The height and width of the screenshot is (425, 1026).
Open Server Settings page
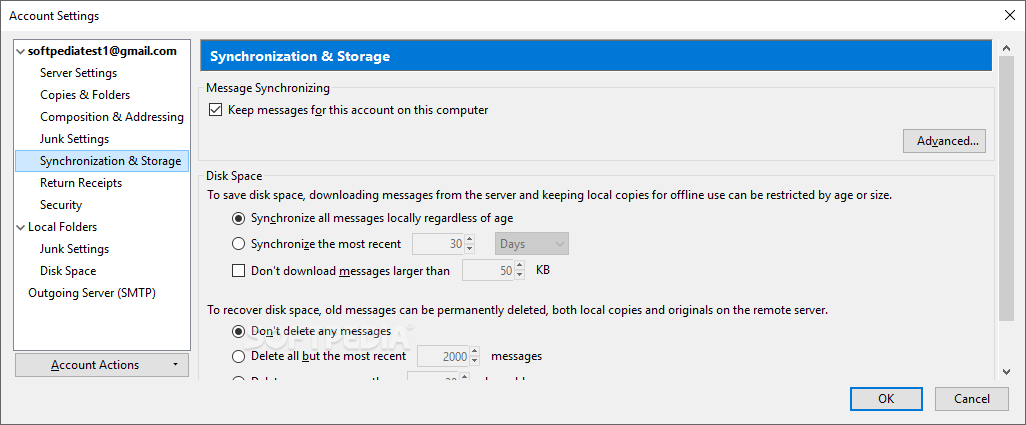(x=79, y=73)
